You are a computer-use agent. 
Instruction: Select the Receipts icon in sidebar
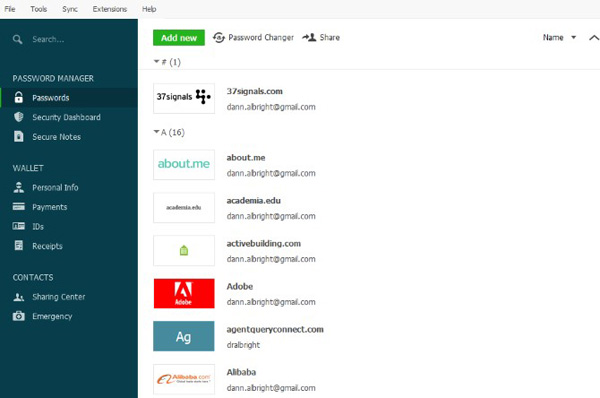click(18, 246)
